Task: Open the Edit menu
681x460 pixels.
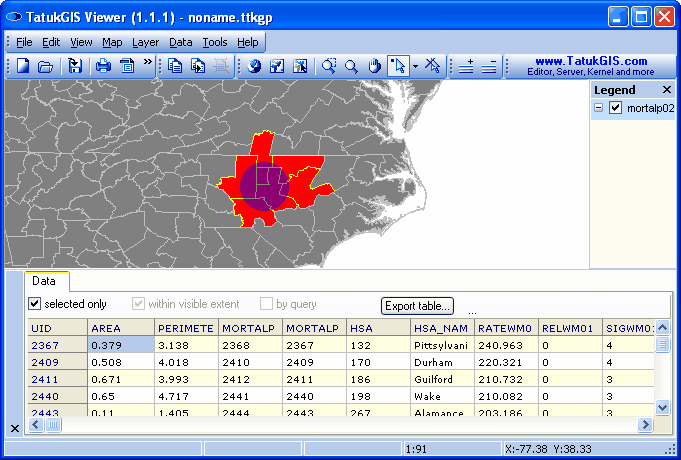Action: [x=51, y=42]
